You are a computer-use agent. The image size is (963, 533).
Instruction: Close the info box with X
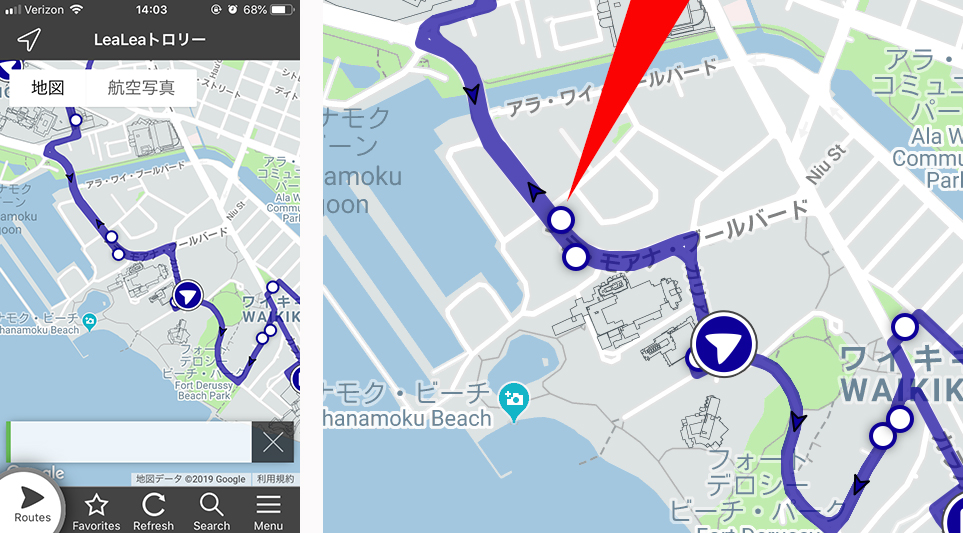[273, 442]
